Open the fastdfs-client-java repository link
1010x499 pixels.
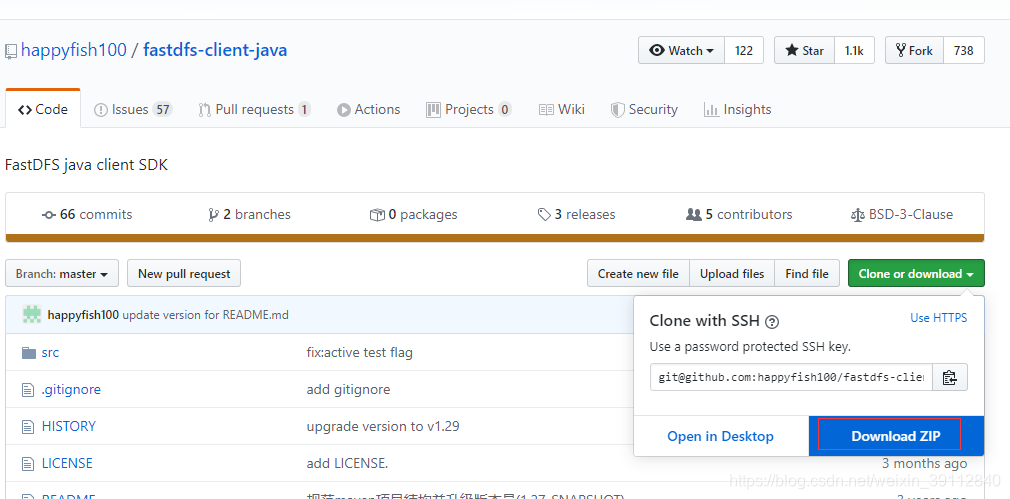tap(215, 50)
